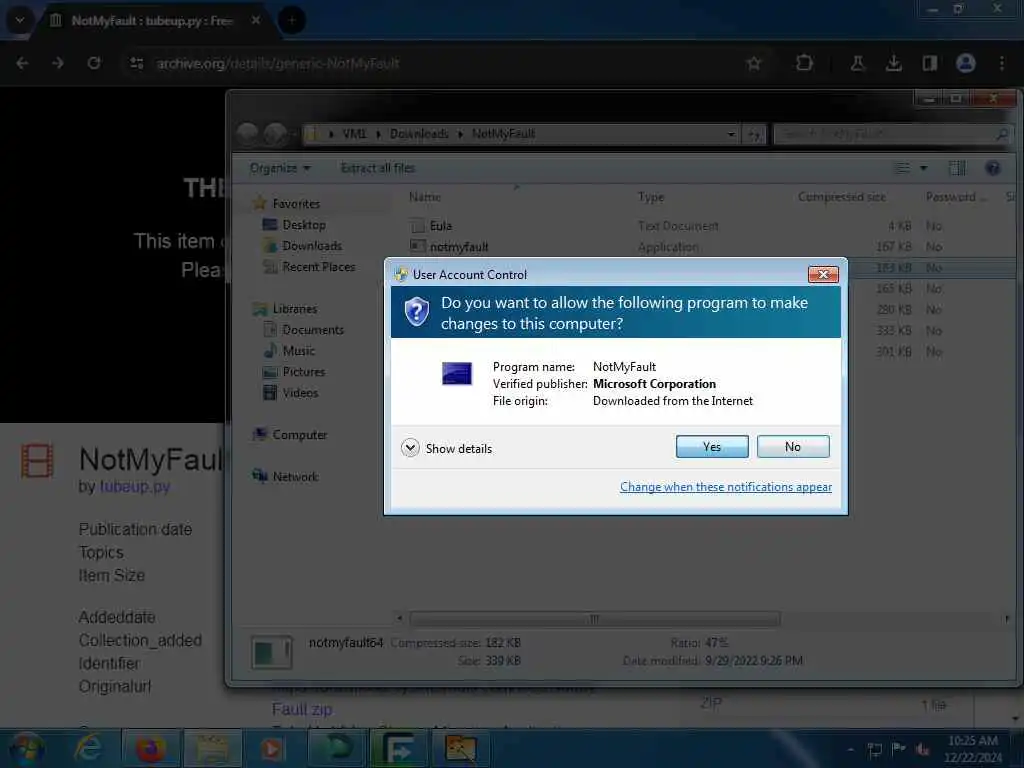Select Music library
Screen dimensions: 1024x768
[298, 351]
